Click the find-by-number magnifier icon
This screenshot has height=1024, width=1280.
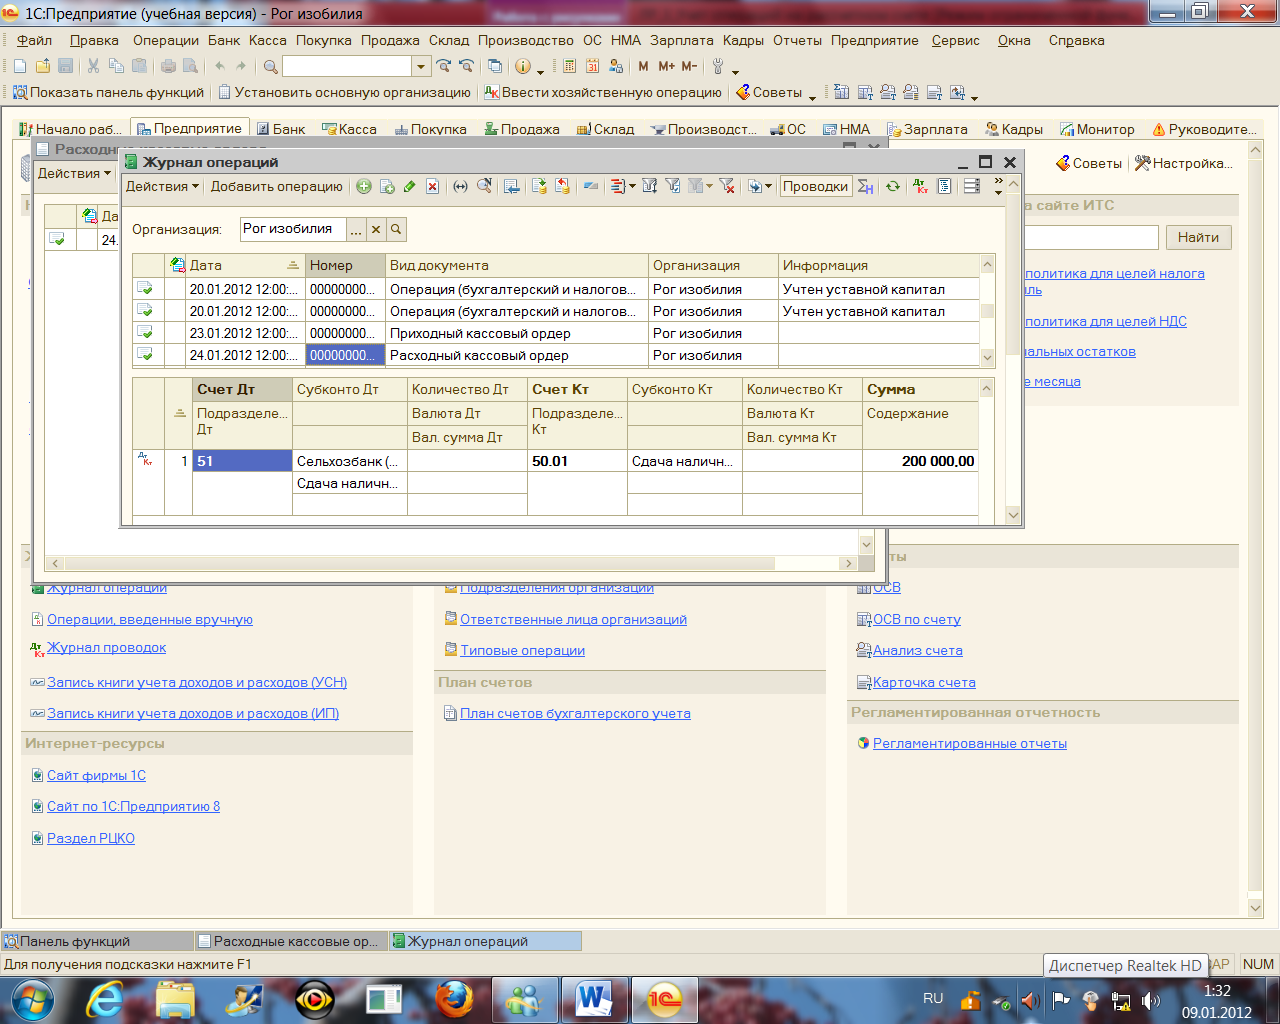click(484, 186)
